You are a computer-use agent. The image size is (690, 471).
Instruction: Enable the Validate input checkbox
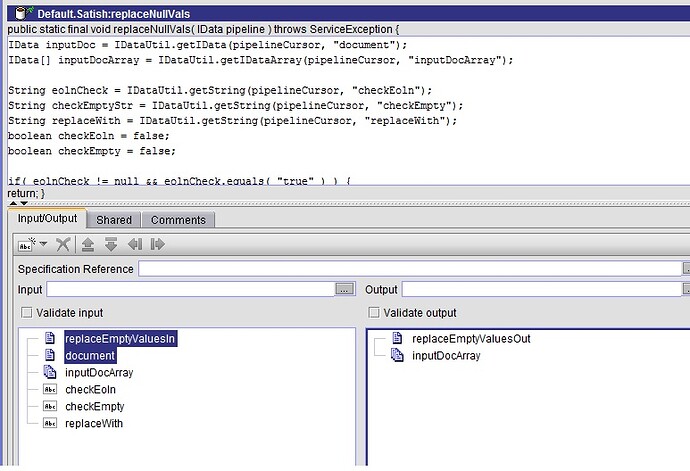coord(27,313)
